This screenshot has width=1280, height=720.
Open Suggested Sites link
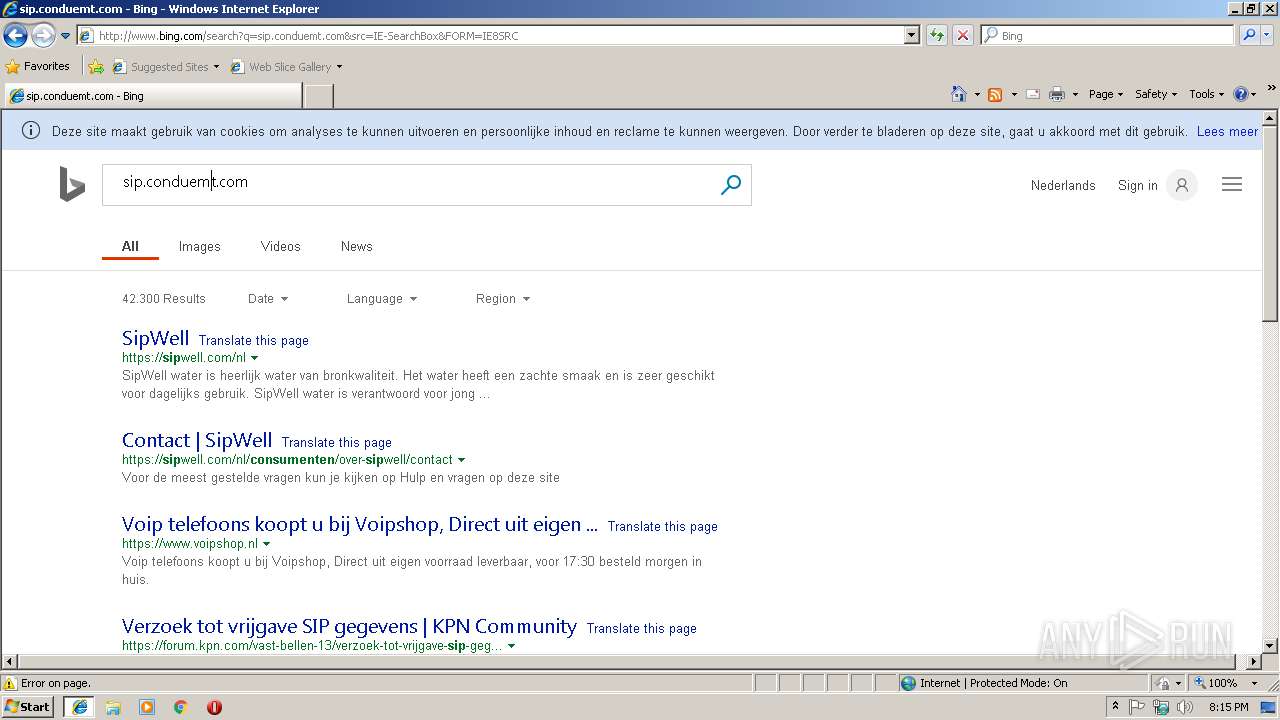[x=165, y=67]
